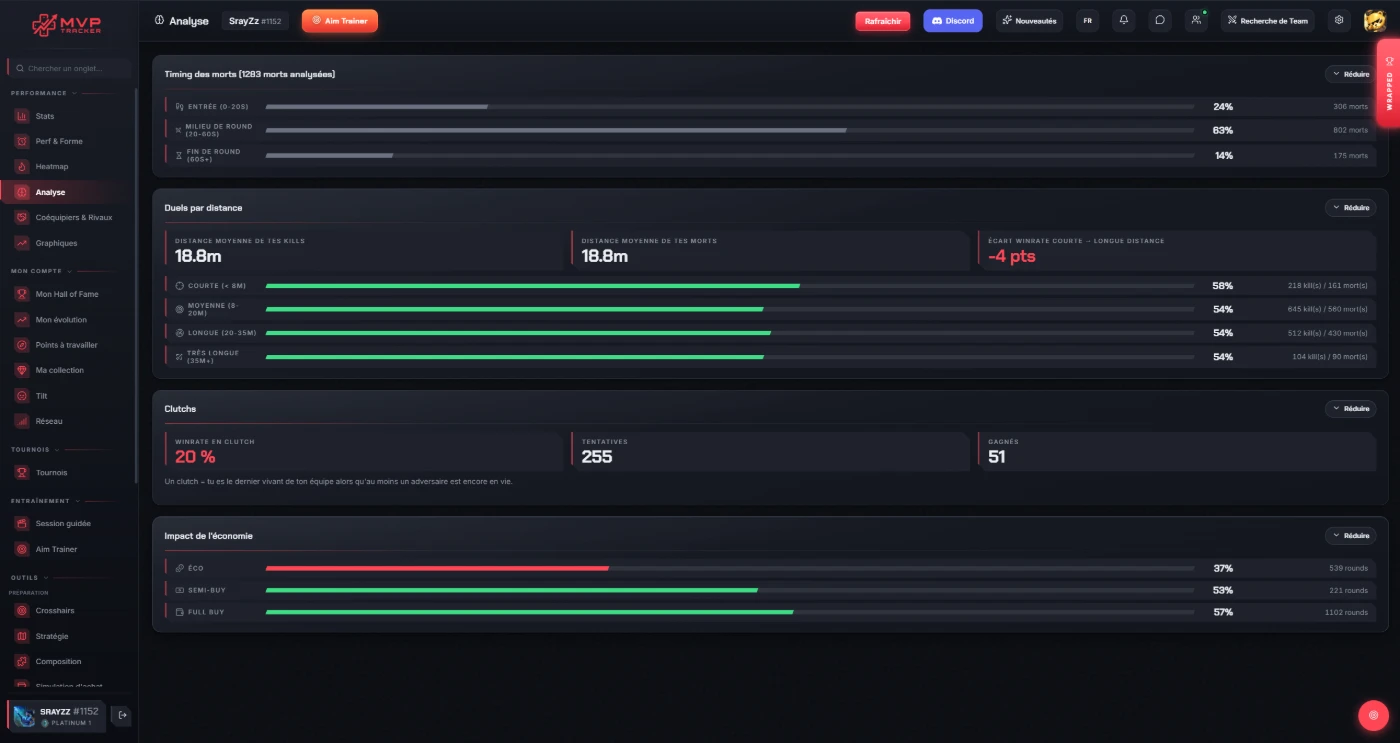Click the Ma collection gem icon
1400x743 pixels.
(22, 370)
